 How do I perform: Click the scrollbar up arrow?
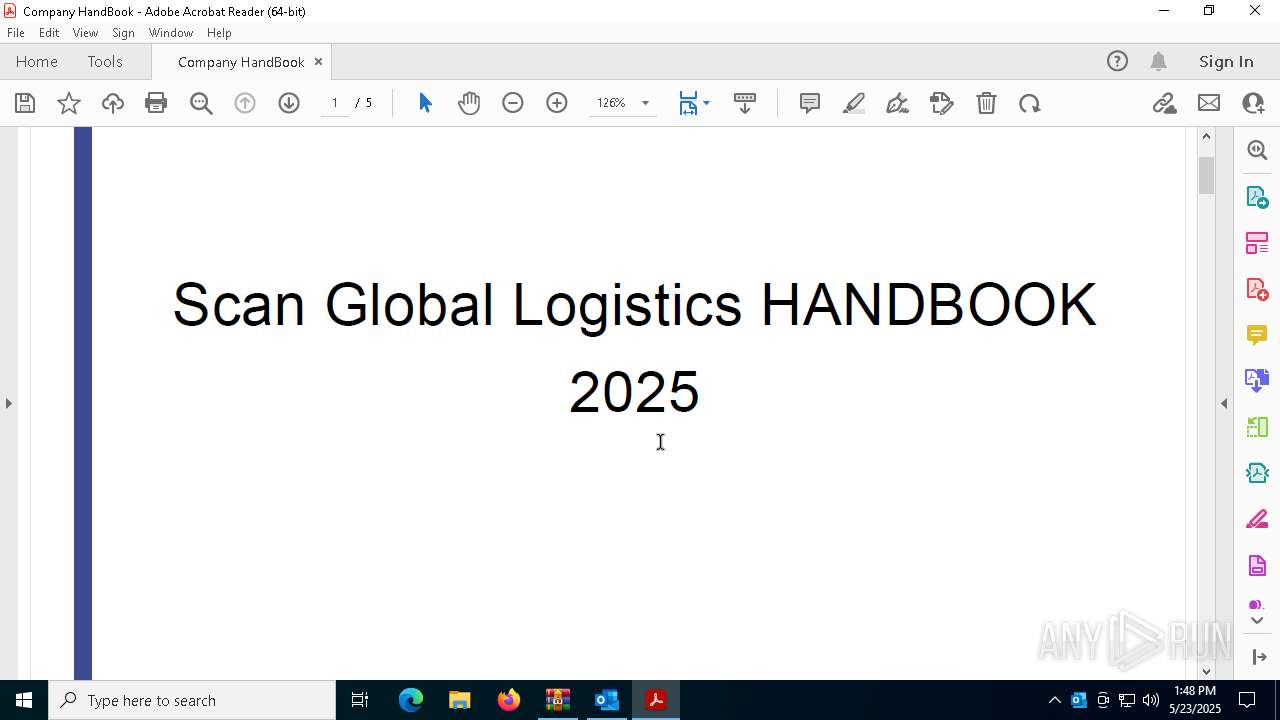(x=1206, y=136)
